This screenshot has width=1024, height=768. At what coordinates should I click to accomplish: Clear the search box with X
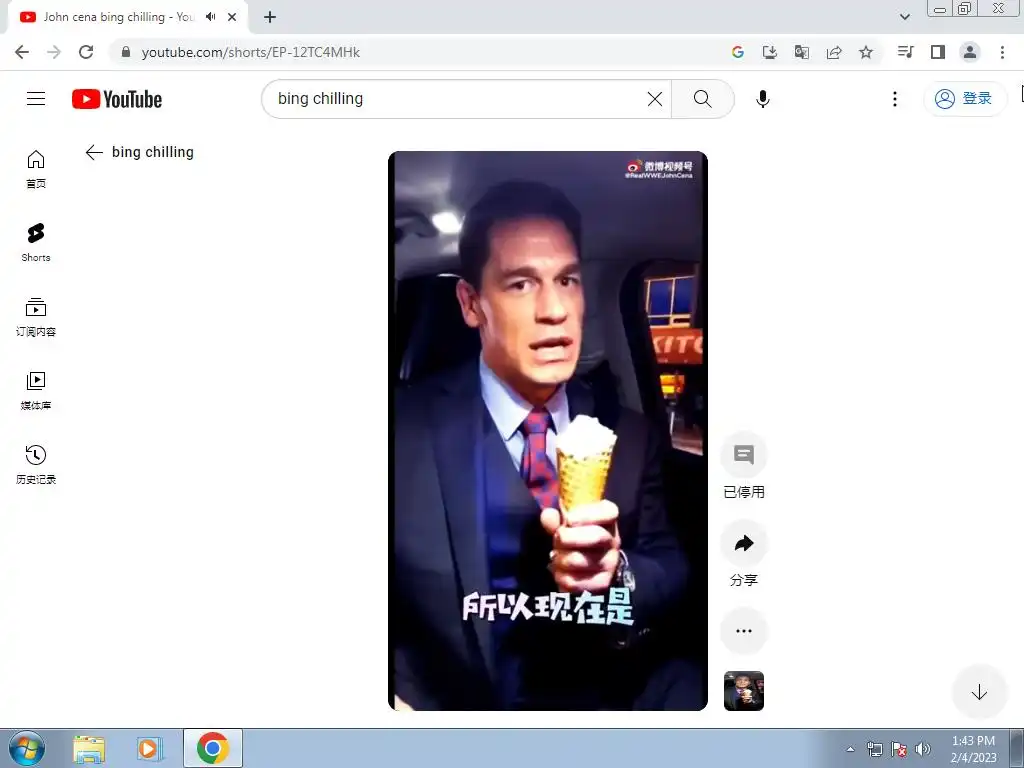(x=654, y=99)
